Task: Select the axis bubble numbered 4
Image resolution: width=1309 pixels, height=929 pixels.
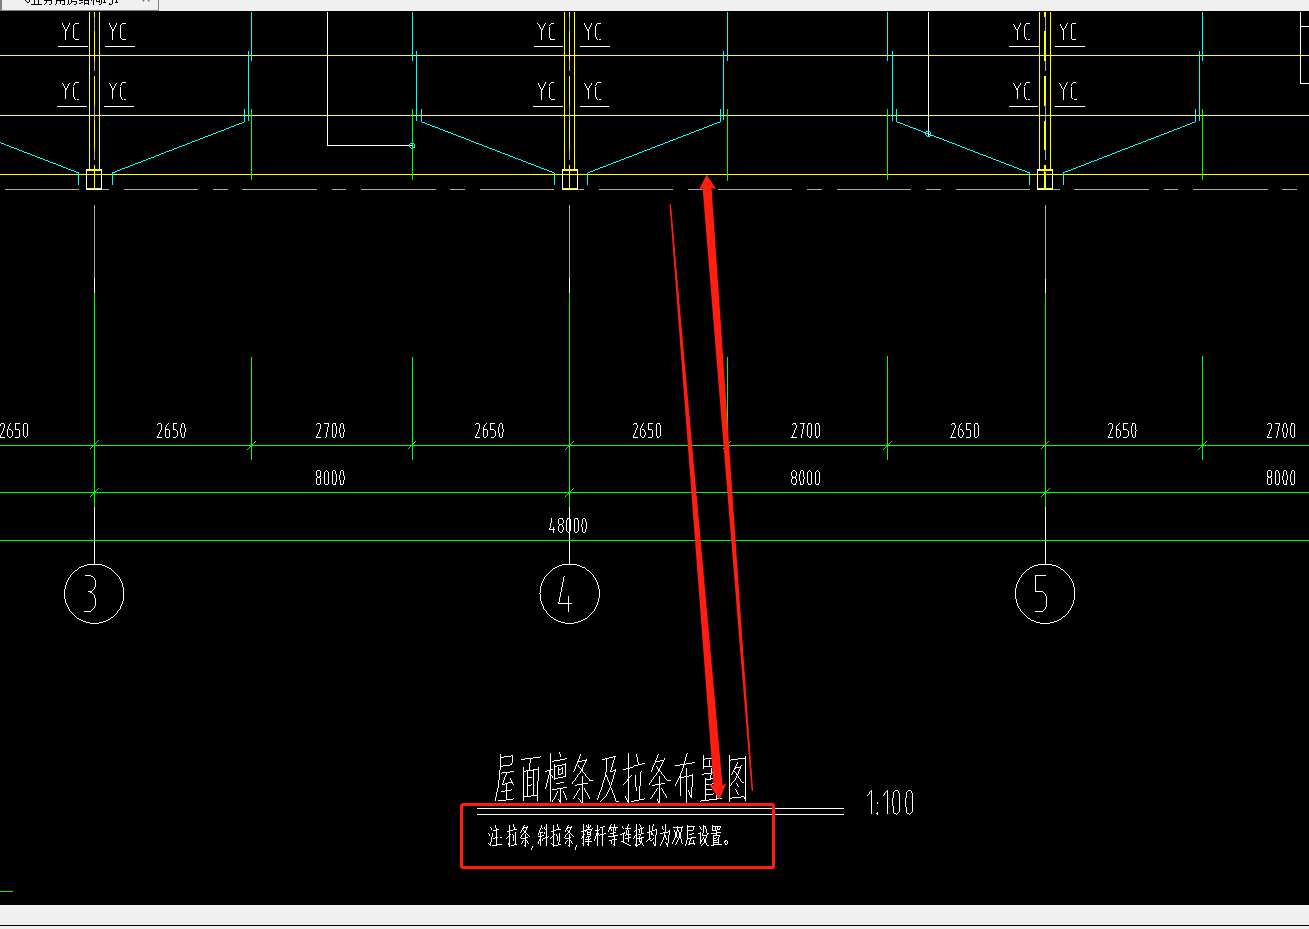Action: pos(569,594)
